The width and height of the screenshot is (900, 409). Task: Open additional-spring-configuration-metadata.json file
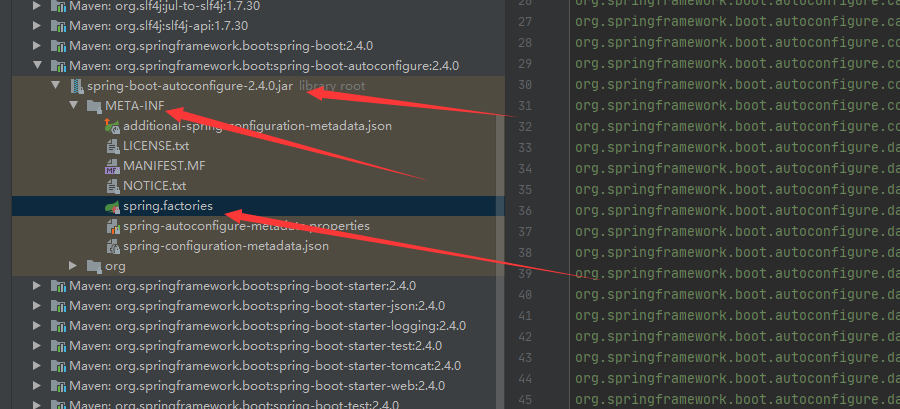coord(258,126)
